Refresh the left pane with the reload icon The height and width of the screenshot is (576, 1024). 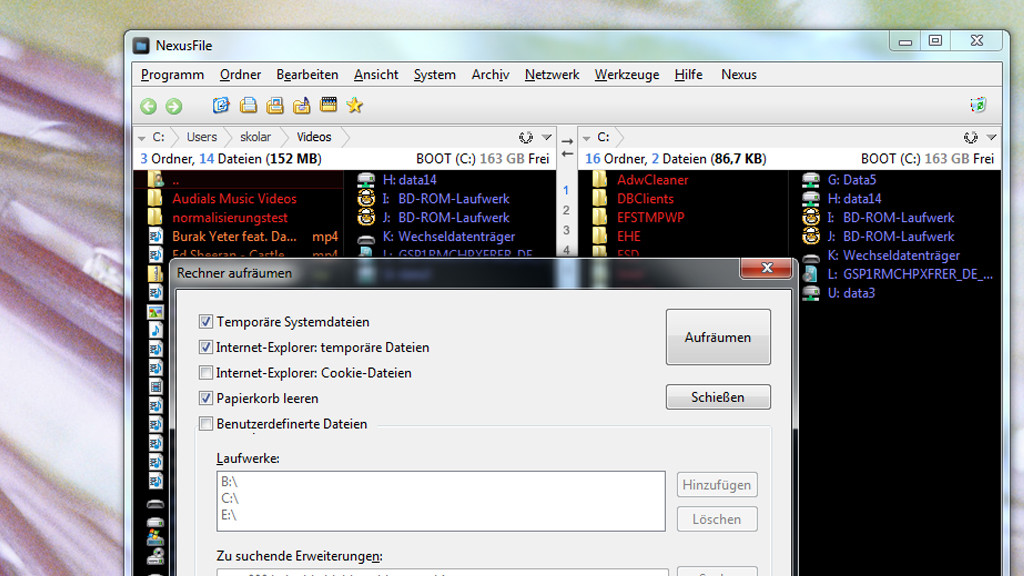point(526,137)
